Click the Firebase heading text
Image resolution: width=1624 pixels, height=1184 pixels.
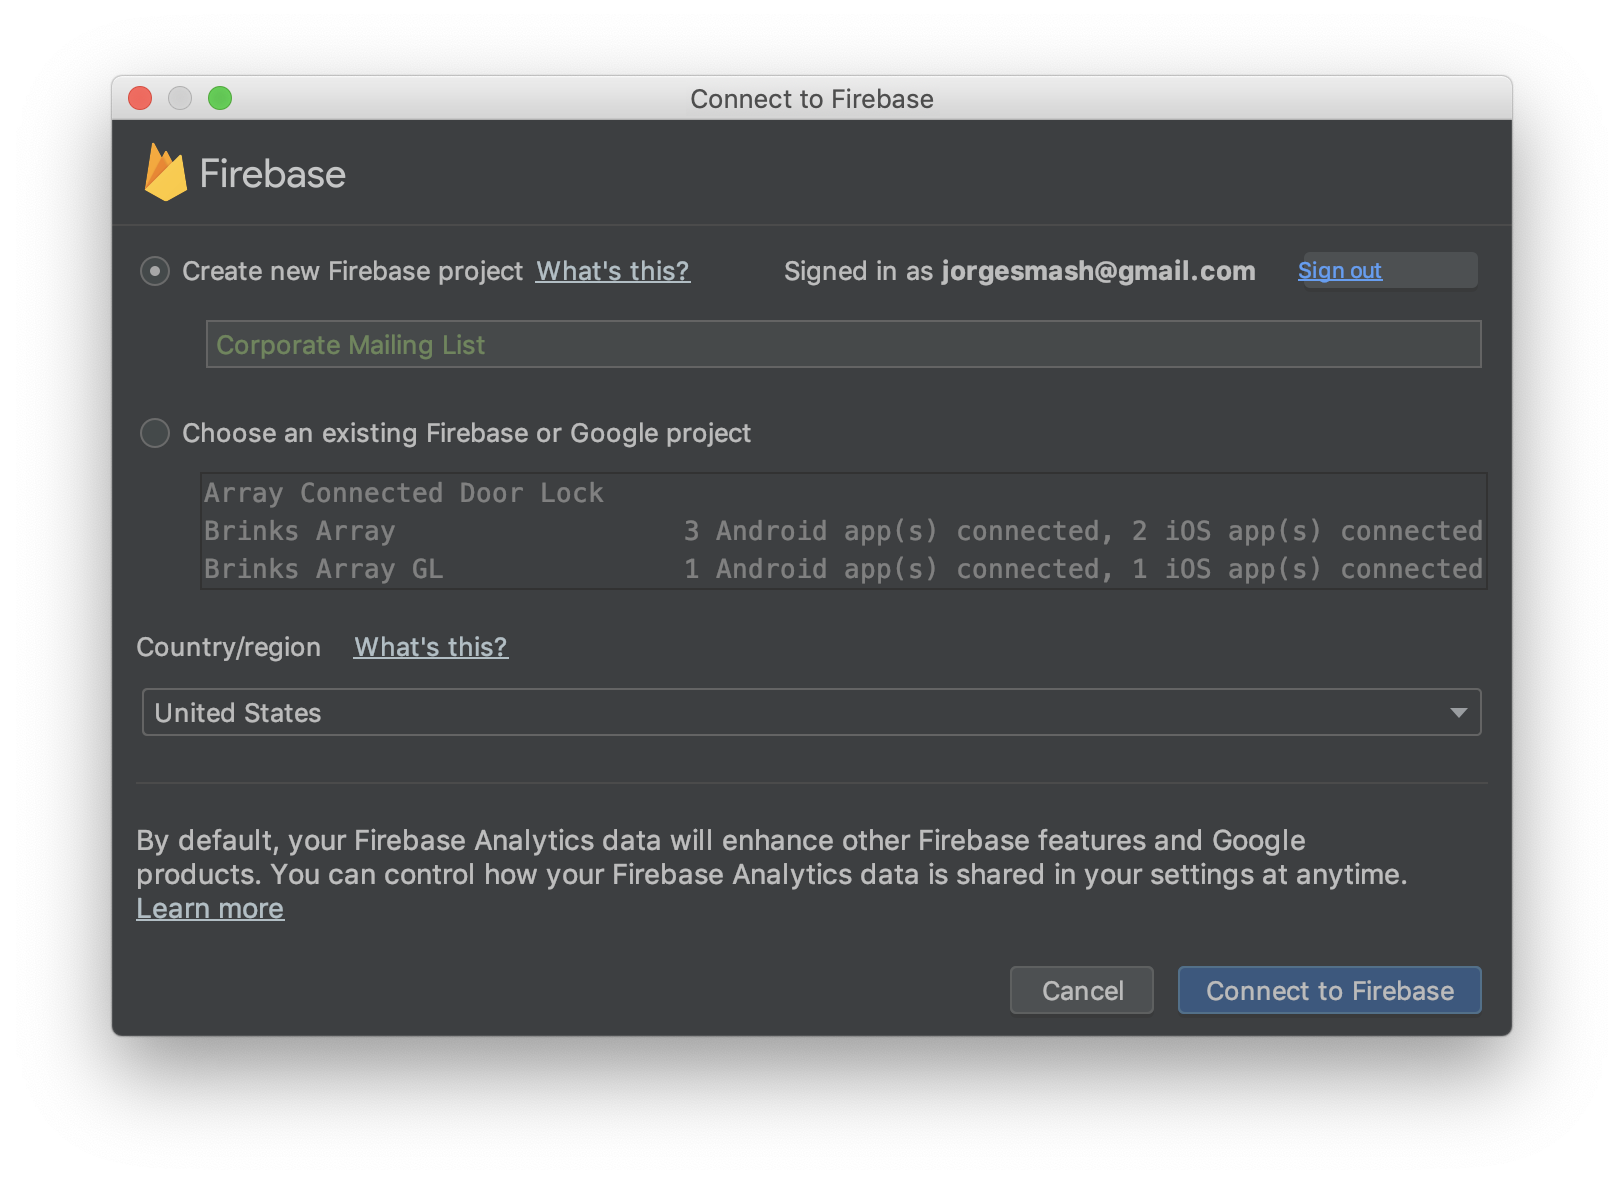(272, 174)
